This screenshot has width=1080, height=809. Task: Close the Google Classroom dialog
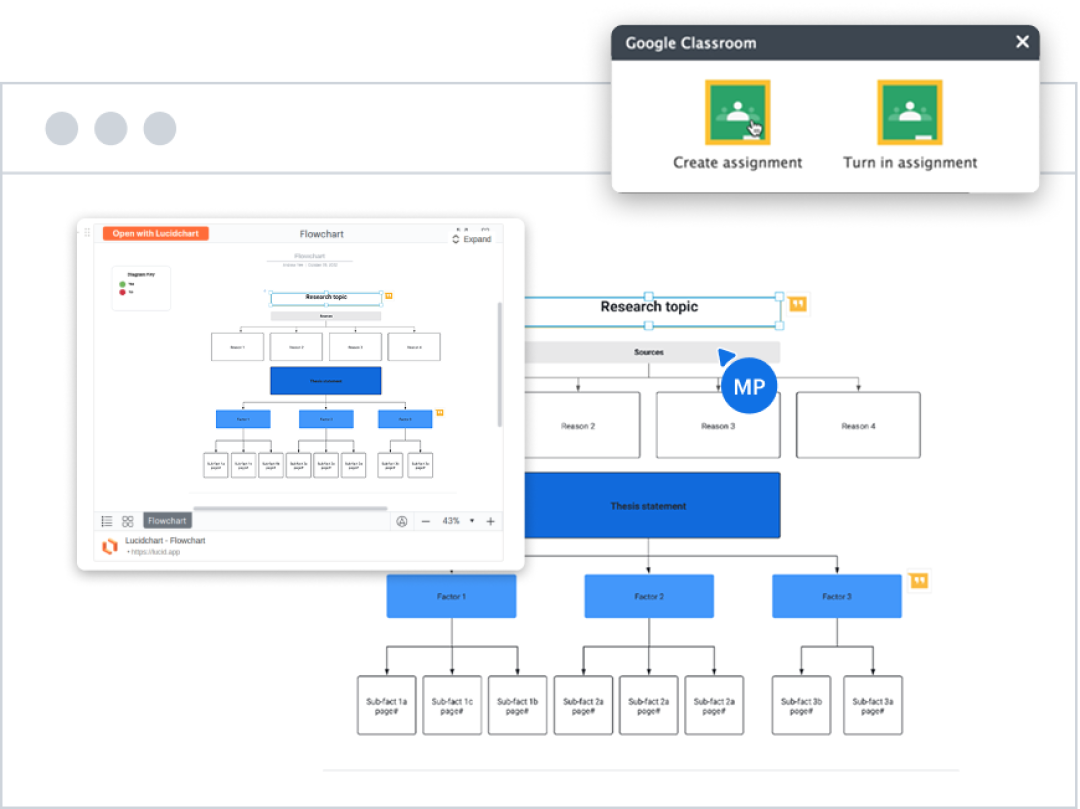[x=1022, y=42]
